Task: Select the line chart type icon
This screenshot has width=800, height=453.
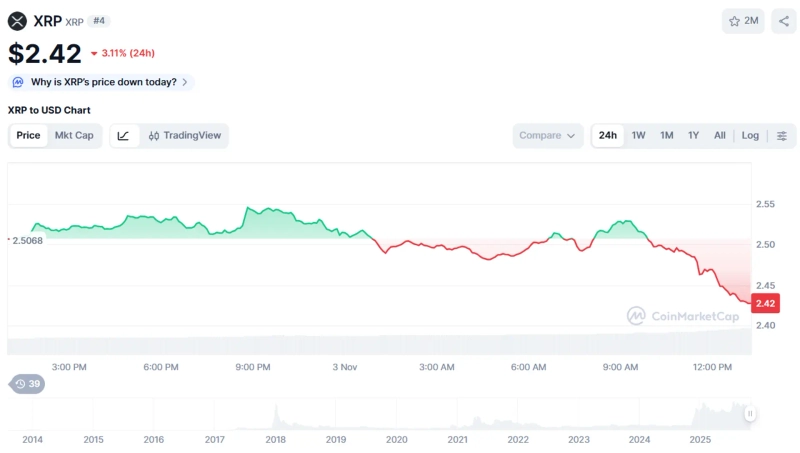Action: coord(123,136)
